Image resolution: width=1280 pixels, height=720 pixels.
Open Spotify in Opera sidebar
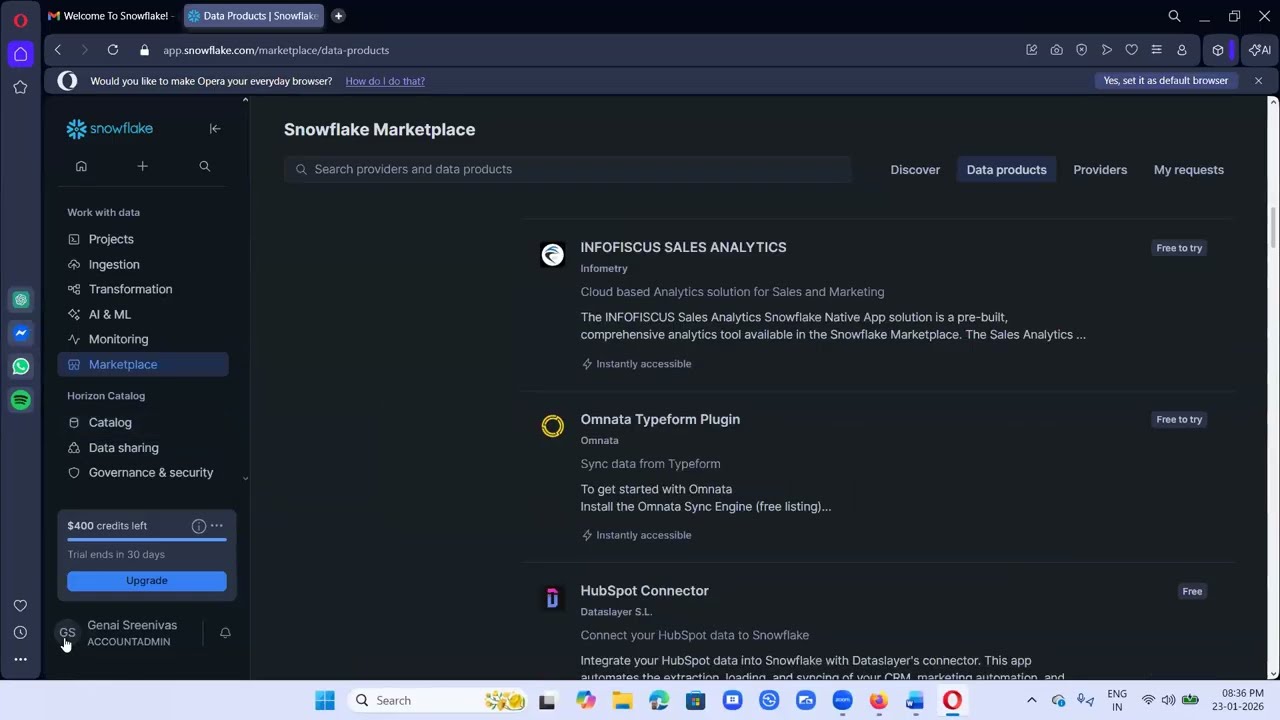click(20, 400)
